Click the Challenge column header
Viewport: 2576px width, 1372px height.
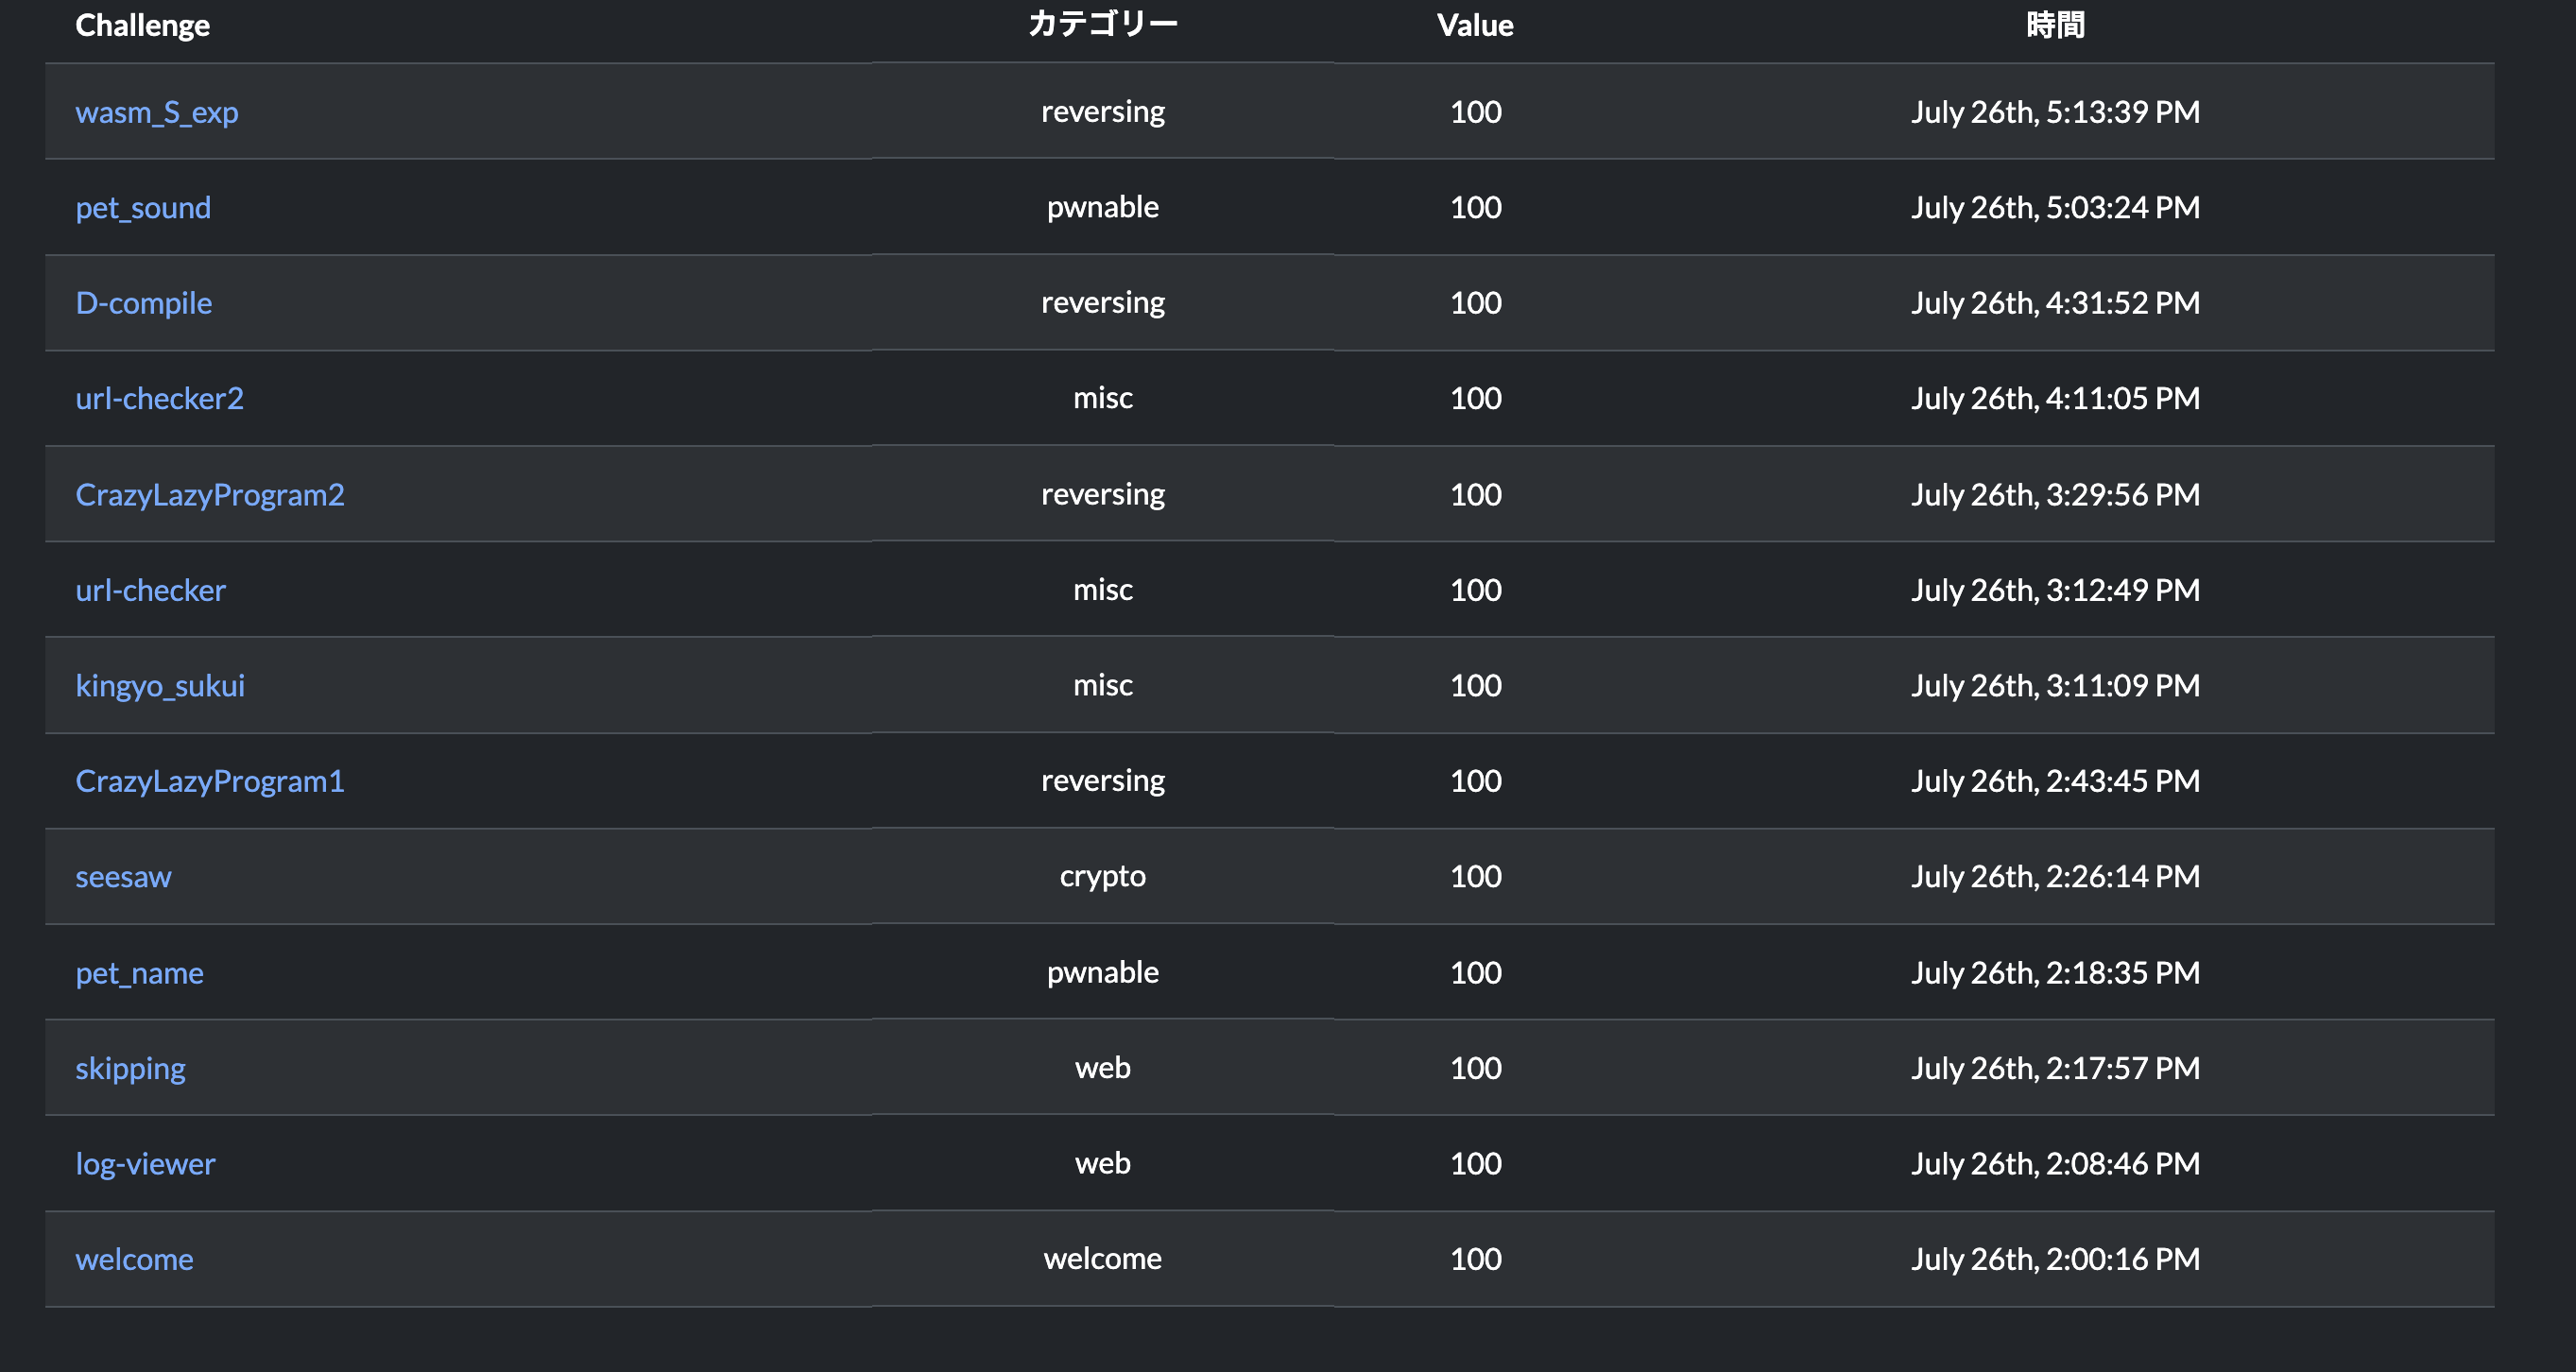[x=142, y=25]
